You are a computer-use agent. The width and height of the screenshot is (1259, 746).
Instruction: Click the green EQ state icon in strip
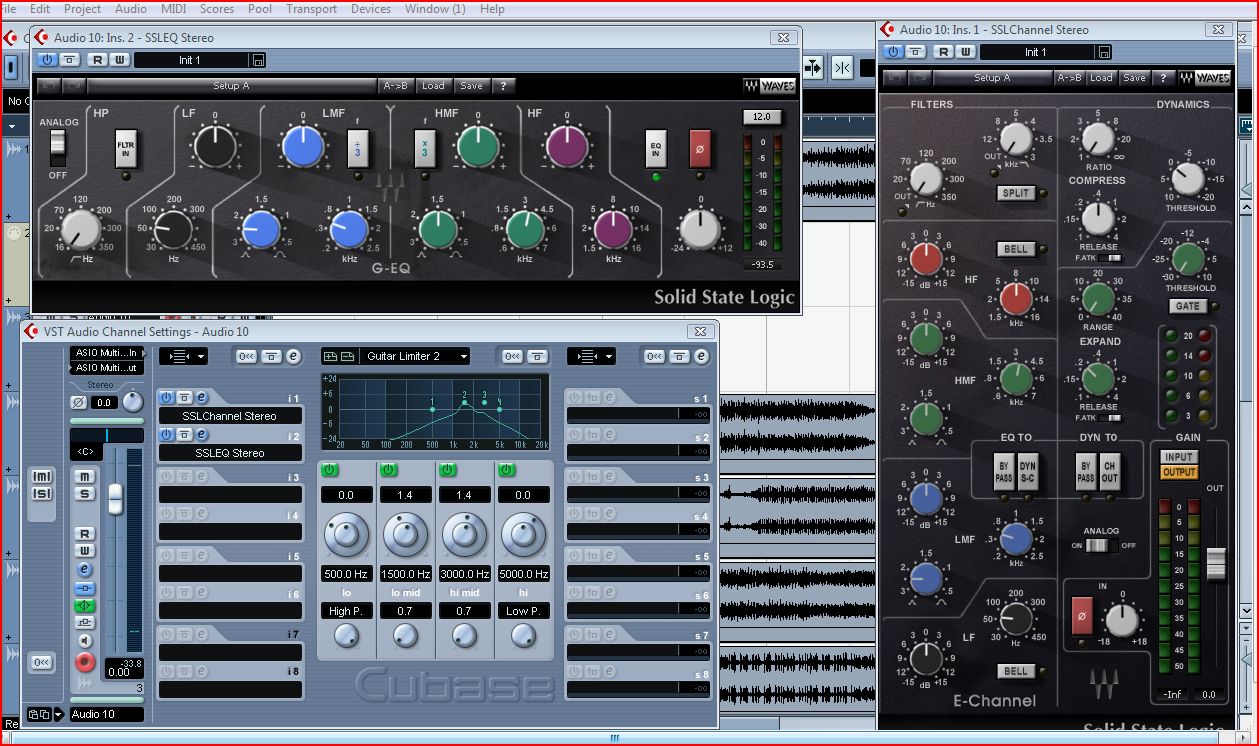[85, 606]
